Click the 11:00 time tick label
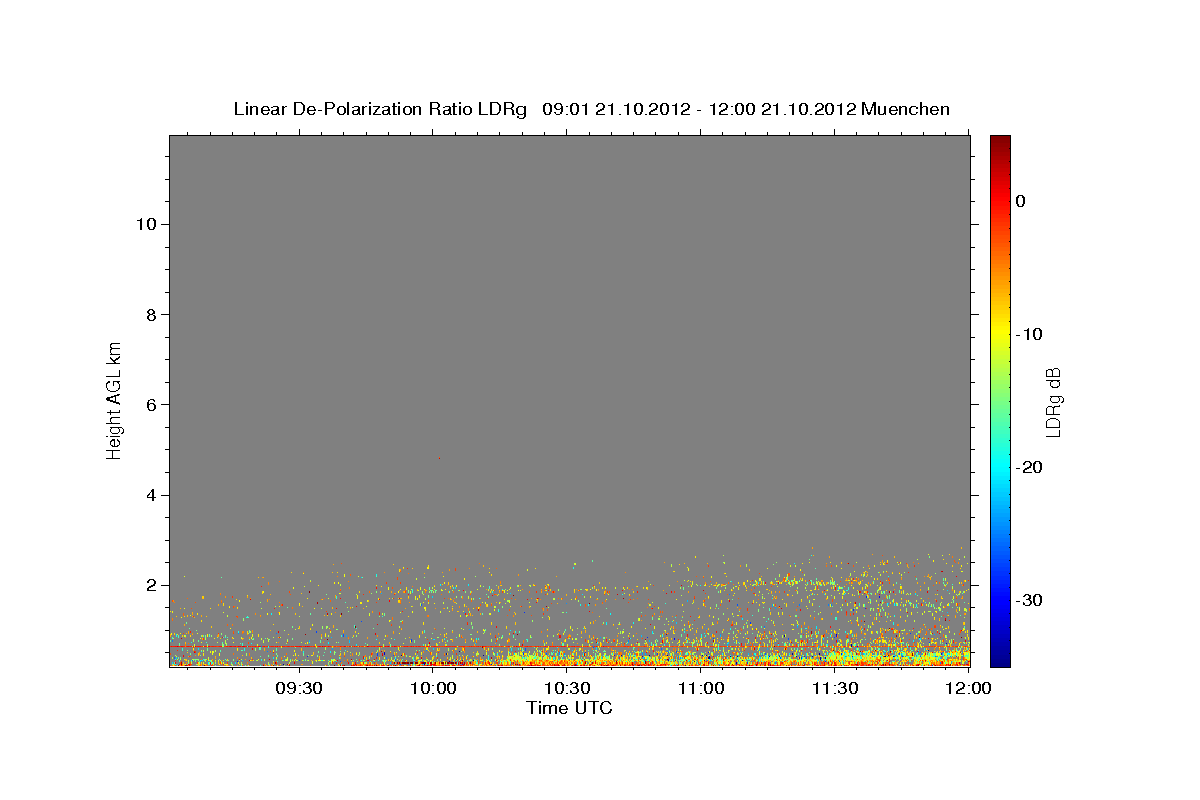The width and height of the screenshot is (1200, 800). [701, 689]
